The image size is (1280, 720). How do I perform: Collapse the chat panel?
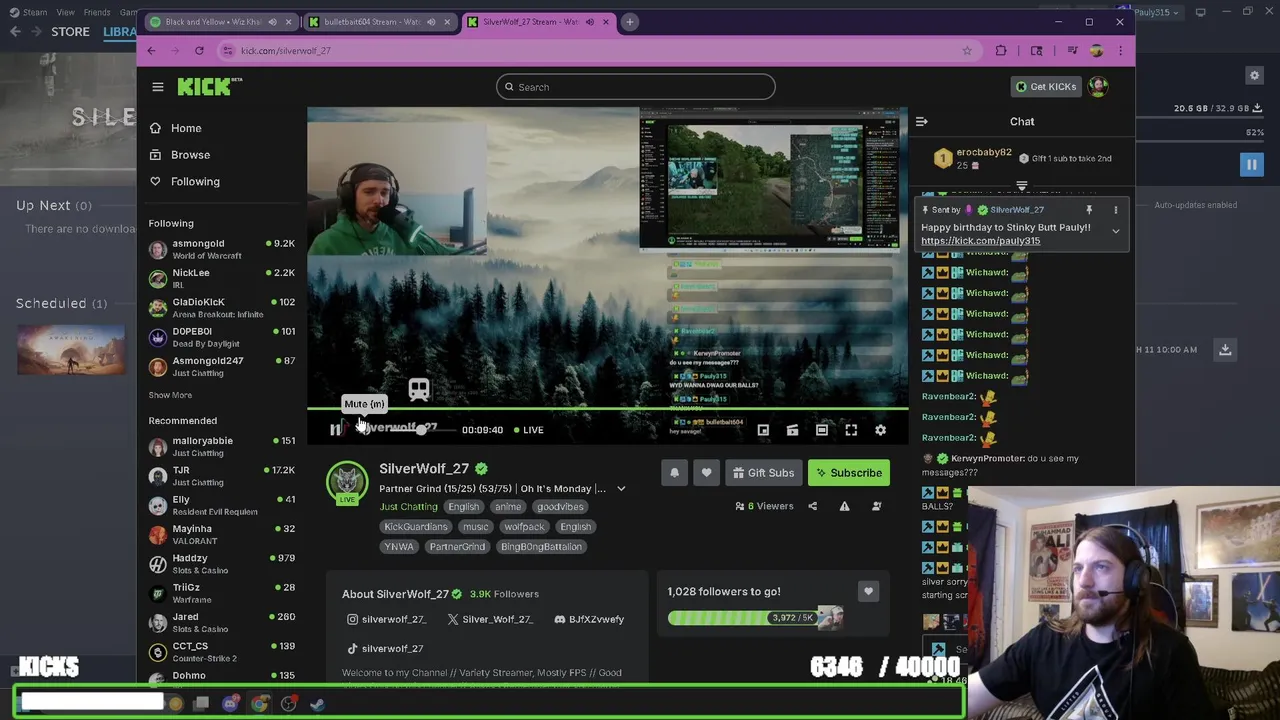pos(921,122)
